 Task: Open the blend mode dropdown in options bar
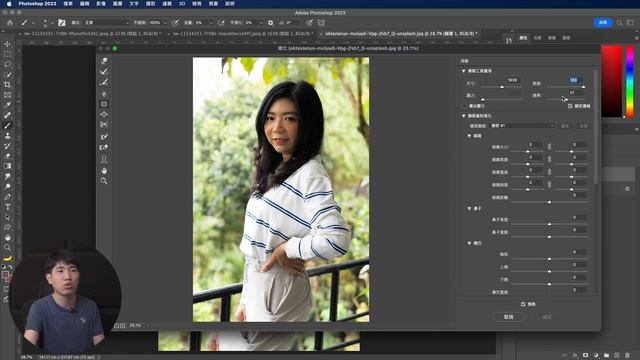tap(106, 23)
